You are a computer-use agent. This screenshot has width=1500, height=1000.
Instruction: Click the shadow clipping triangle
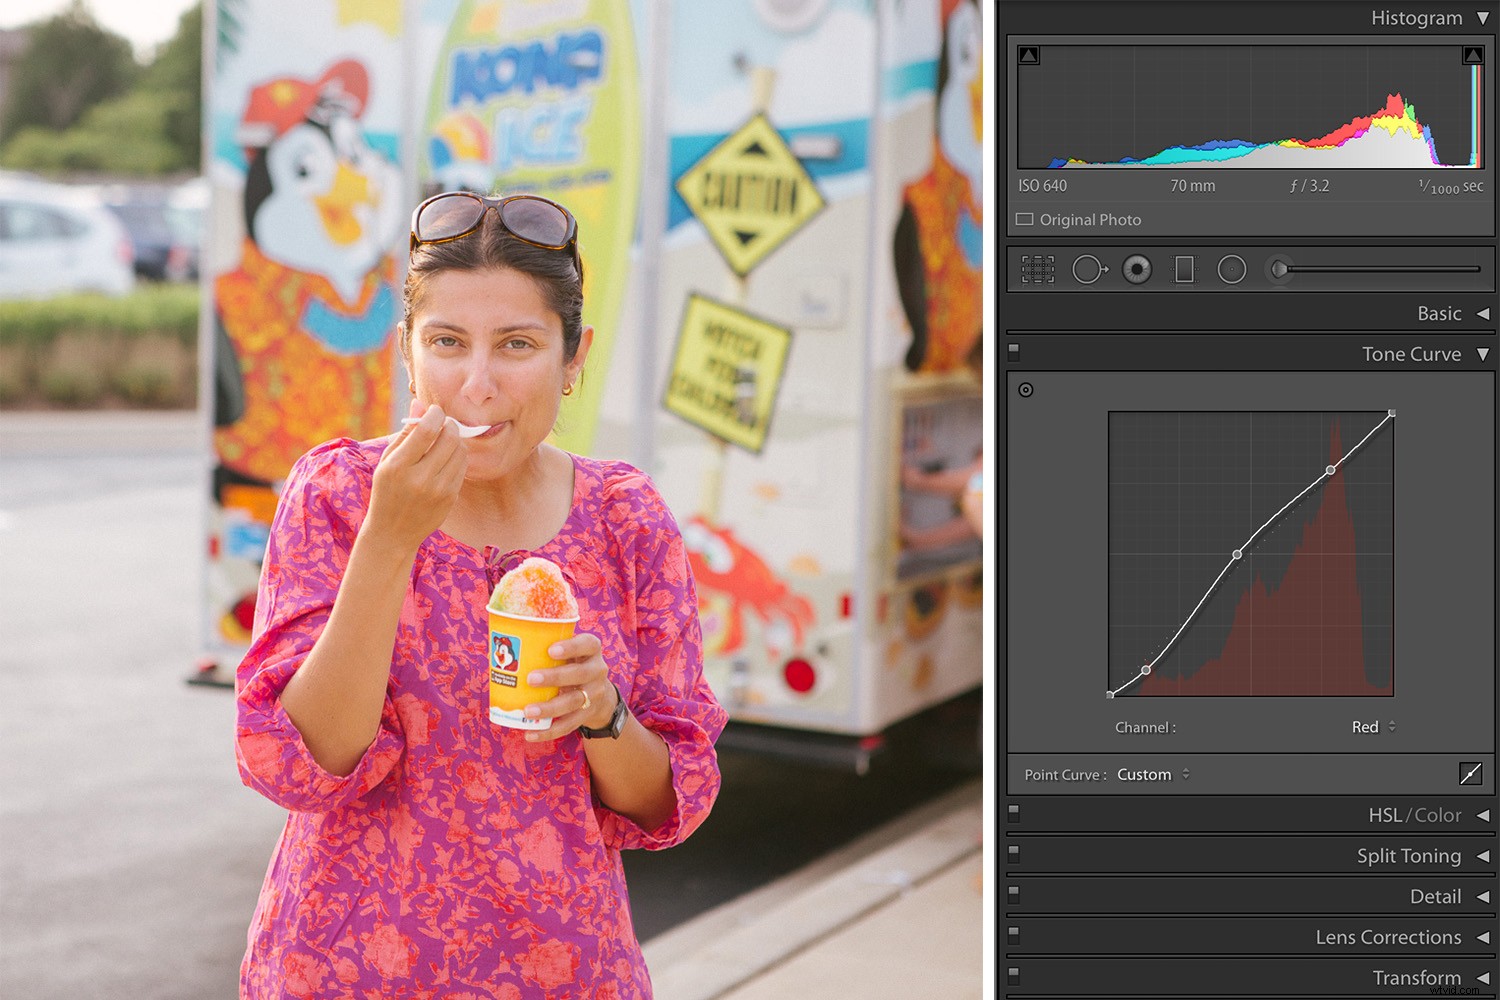coord(1027,55)
